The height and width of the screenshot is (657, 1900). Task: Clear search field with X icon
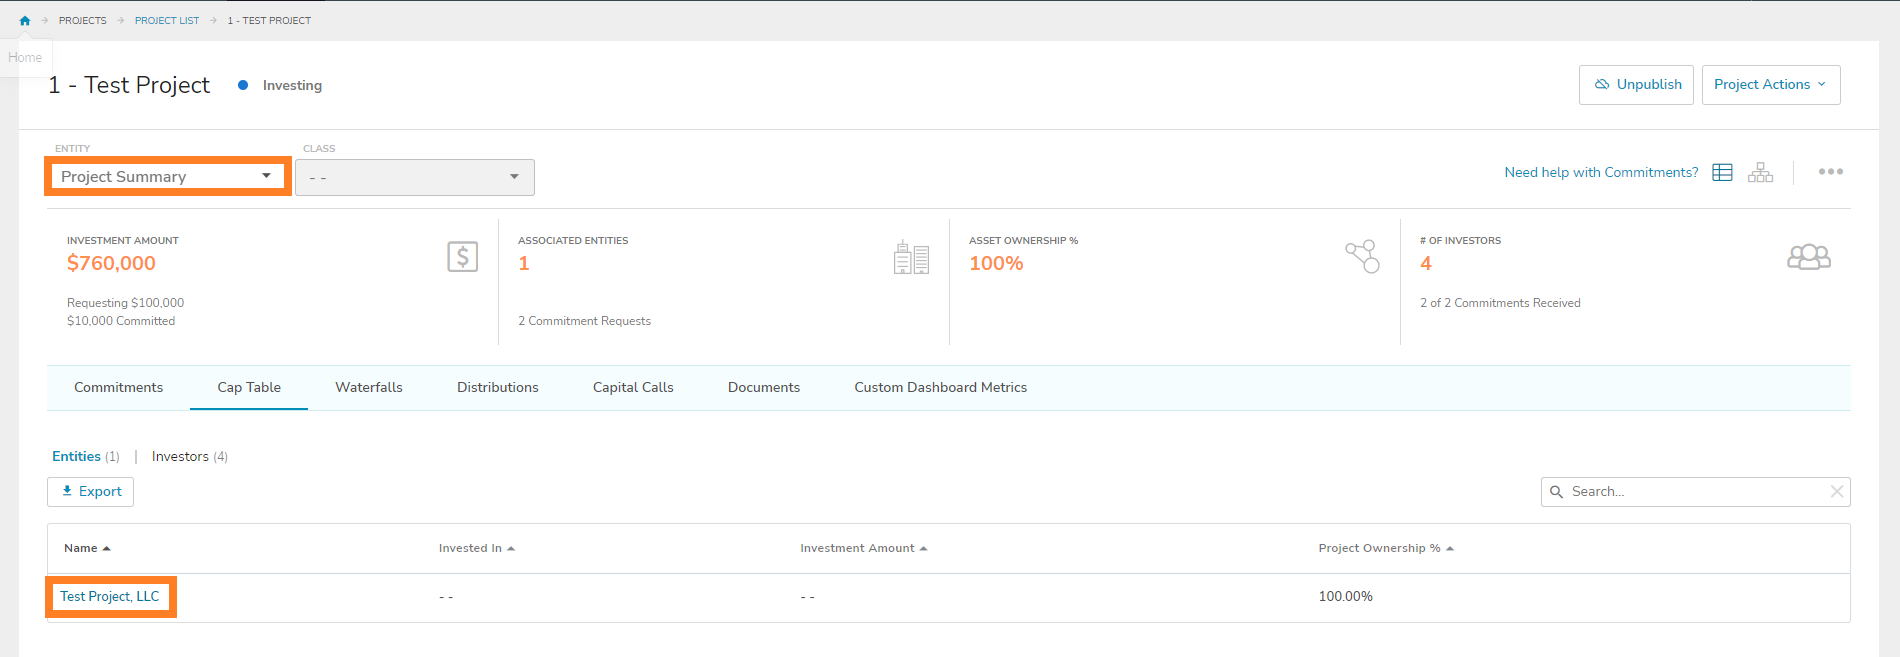click(x=1836, y=491)
